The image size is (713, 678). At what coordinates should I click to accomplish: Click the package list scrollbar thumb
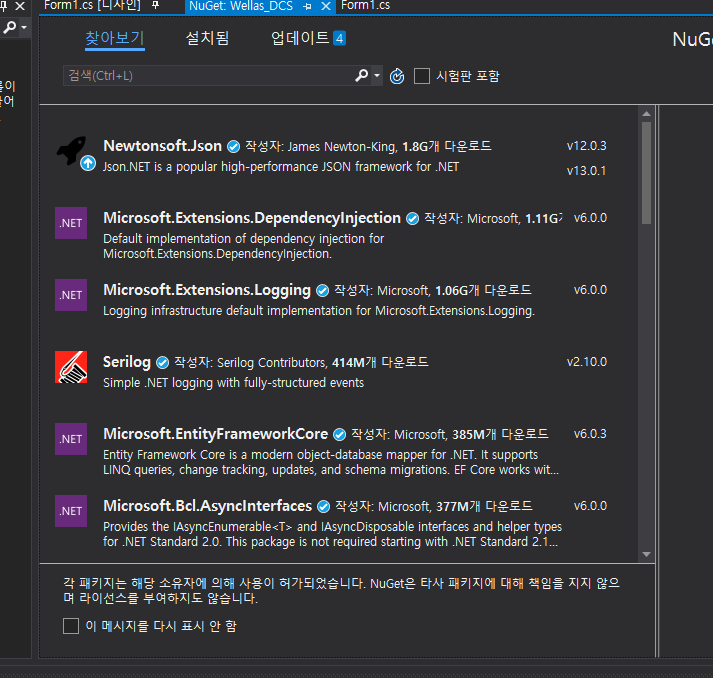coord(646,172)
